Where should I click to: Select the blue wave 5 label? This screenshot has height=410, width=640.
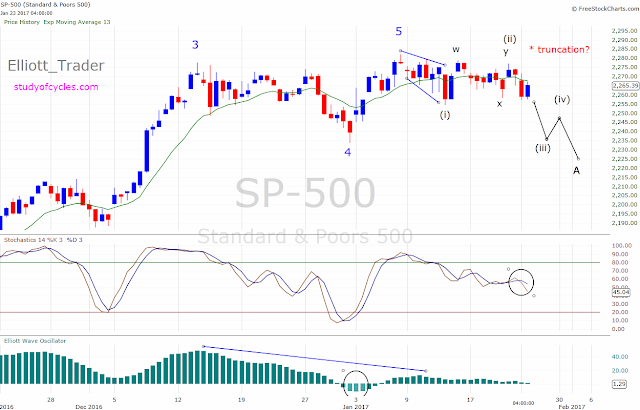tap(398, 31)
